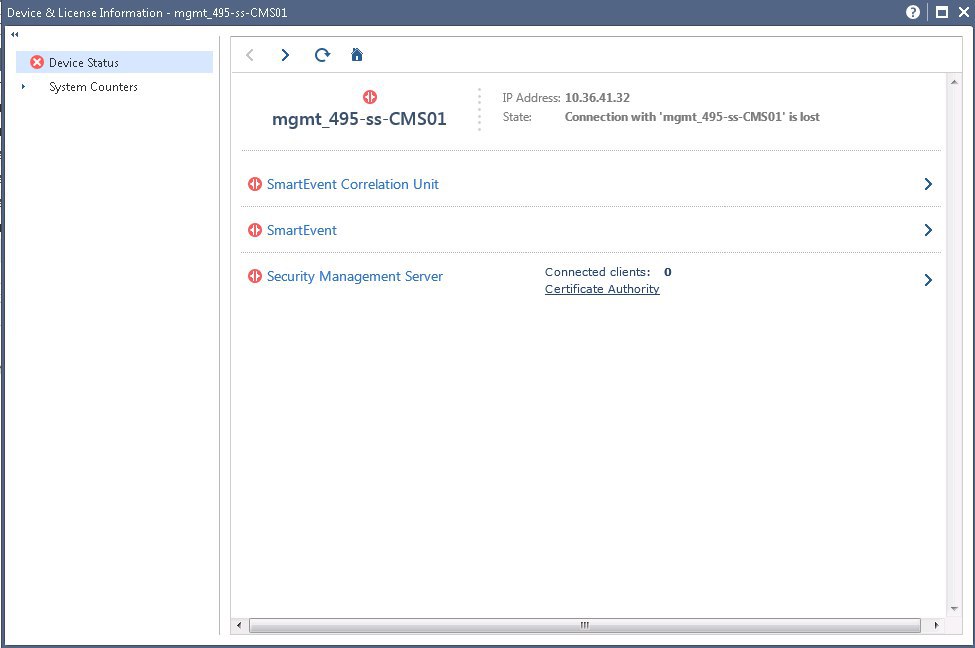
Task: Go back with the left arrow icon
Action: (x=250, y=55)
